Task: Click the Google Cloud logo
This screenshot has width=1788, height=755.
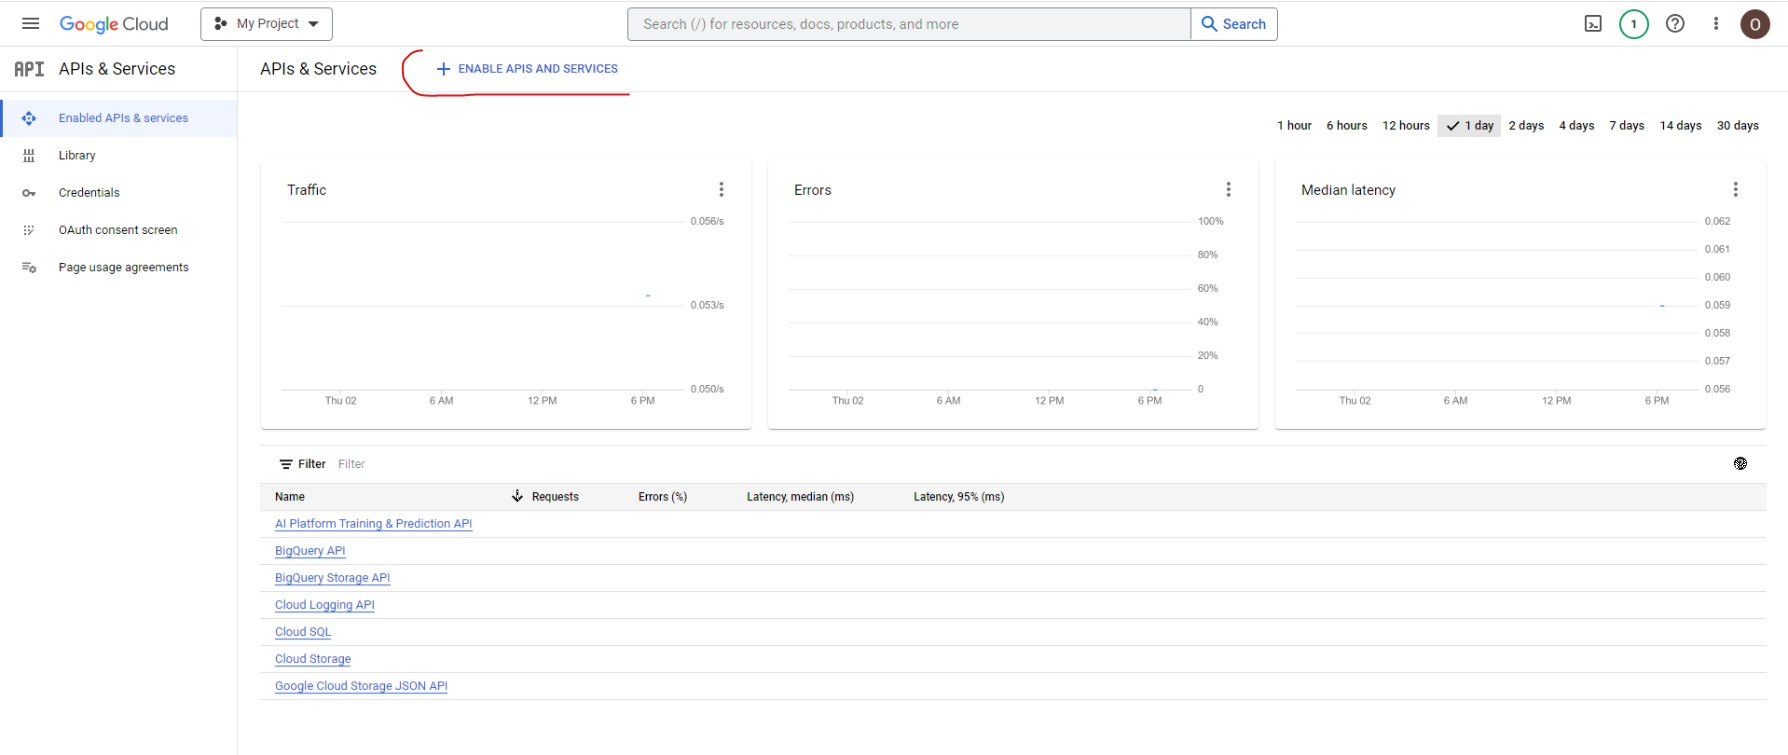Action: tap(114, 24)
